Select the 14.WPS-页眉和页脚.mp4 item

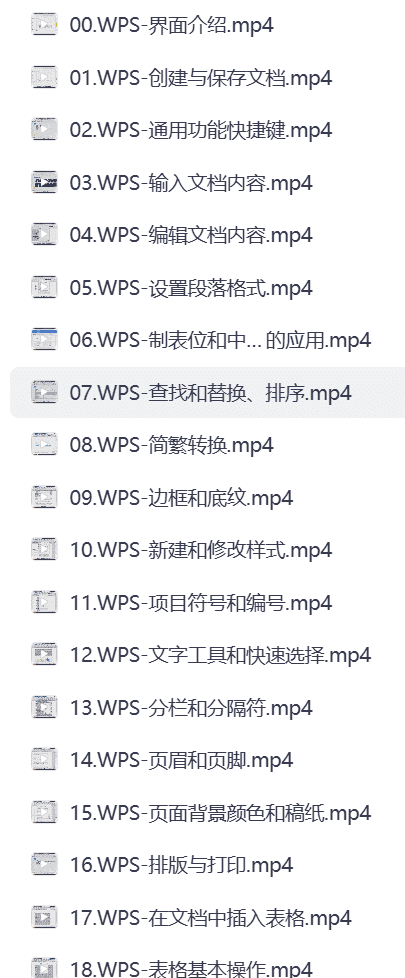click(x=181, y=760)
